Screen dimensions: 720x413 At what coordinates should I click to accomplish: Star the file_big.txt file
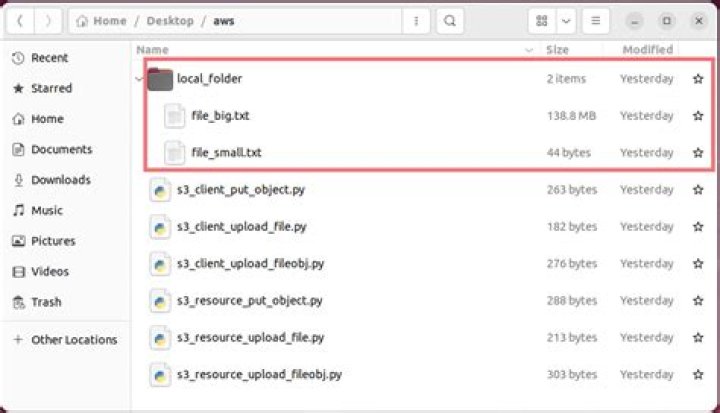coord(698,116)
